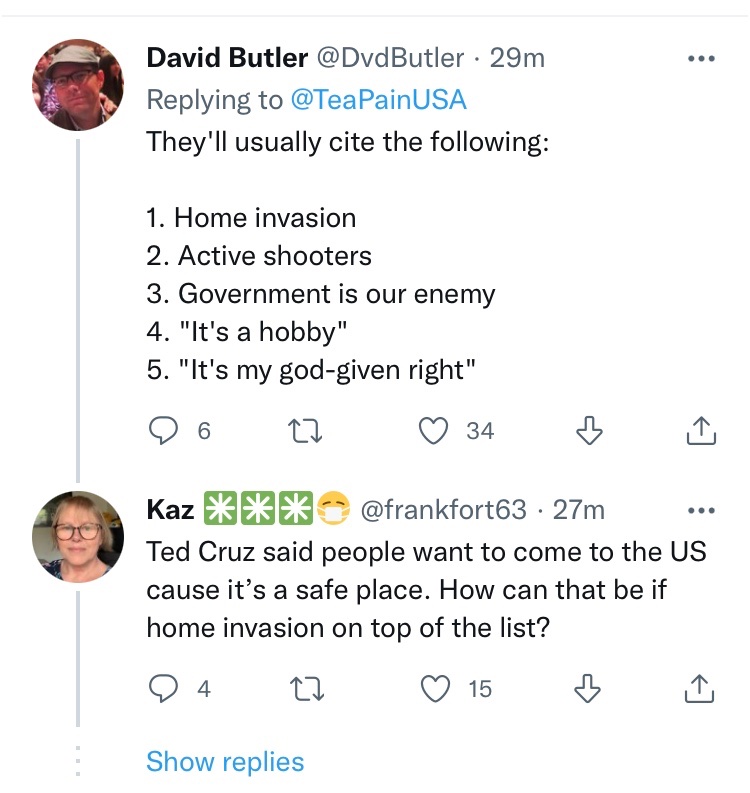Reply to David Butler's tweet

pyautogui.click(x=163, y=431)
